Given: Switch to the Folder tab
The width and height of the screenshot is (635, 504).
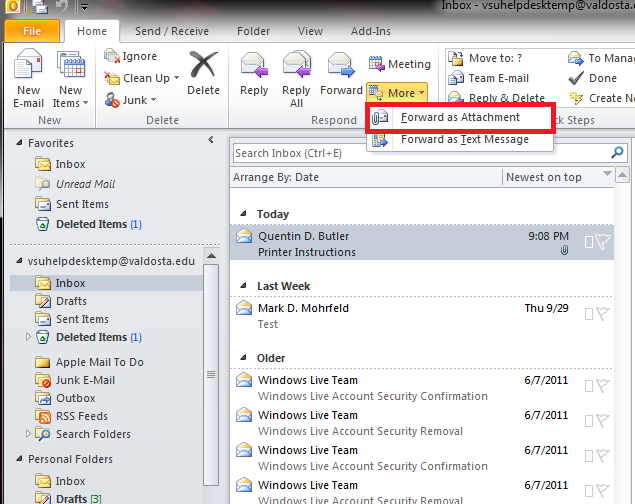Looking at the screenshot, I should point(254,31).
